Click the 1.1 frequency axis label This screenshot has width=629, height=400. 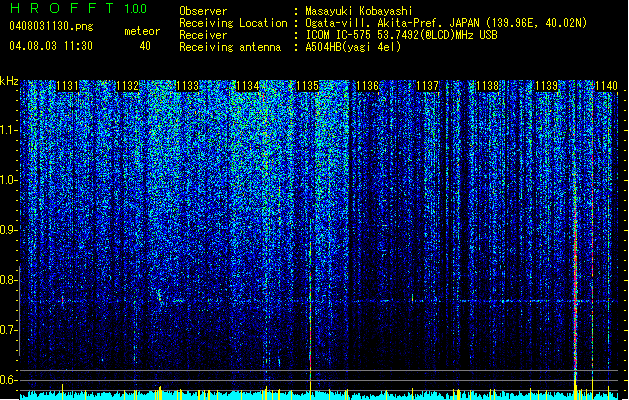point(9,130)
